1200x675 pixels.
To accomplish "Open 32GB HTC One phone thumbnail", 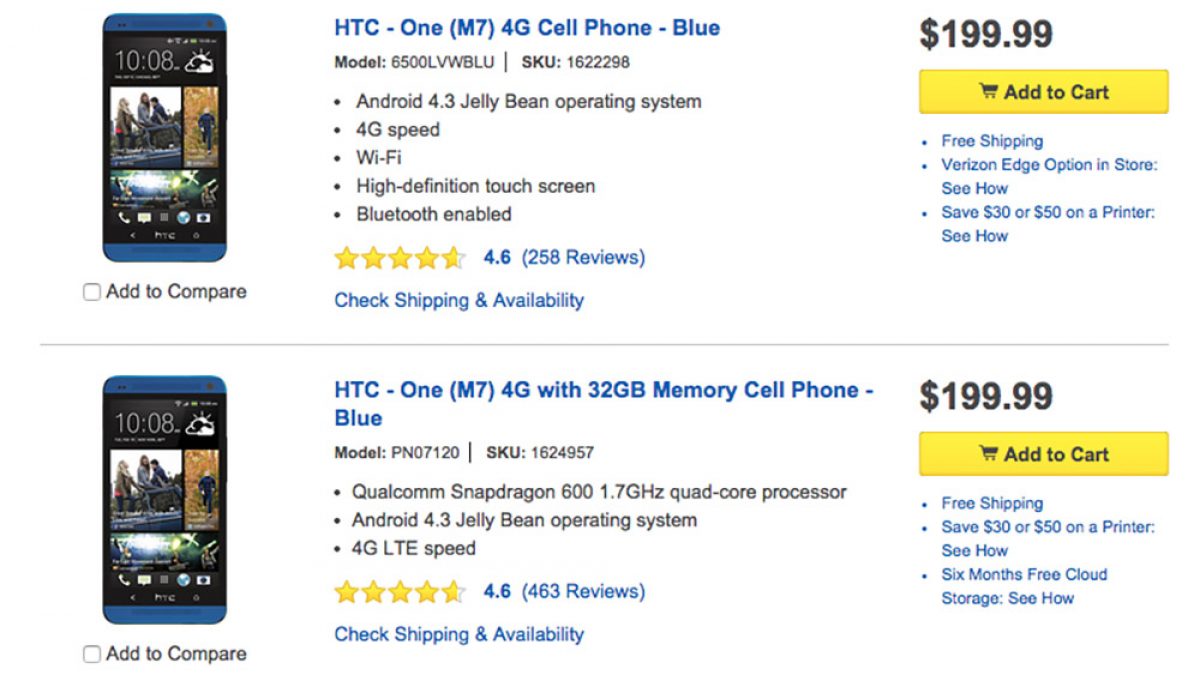I will tap(165, 500).
